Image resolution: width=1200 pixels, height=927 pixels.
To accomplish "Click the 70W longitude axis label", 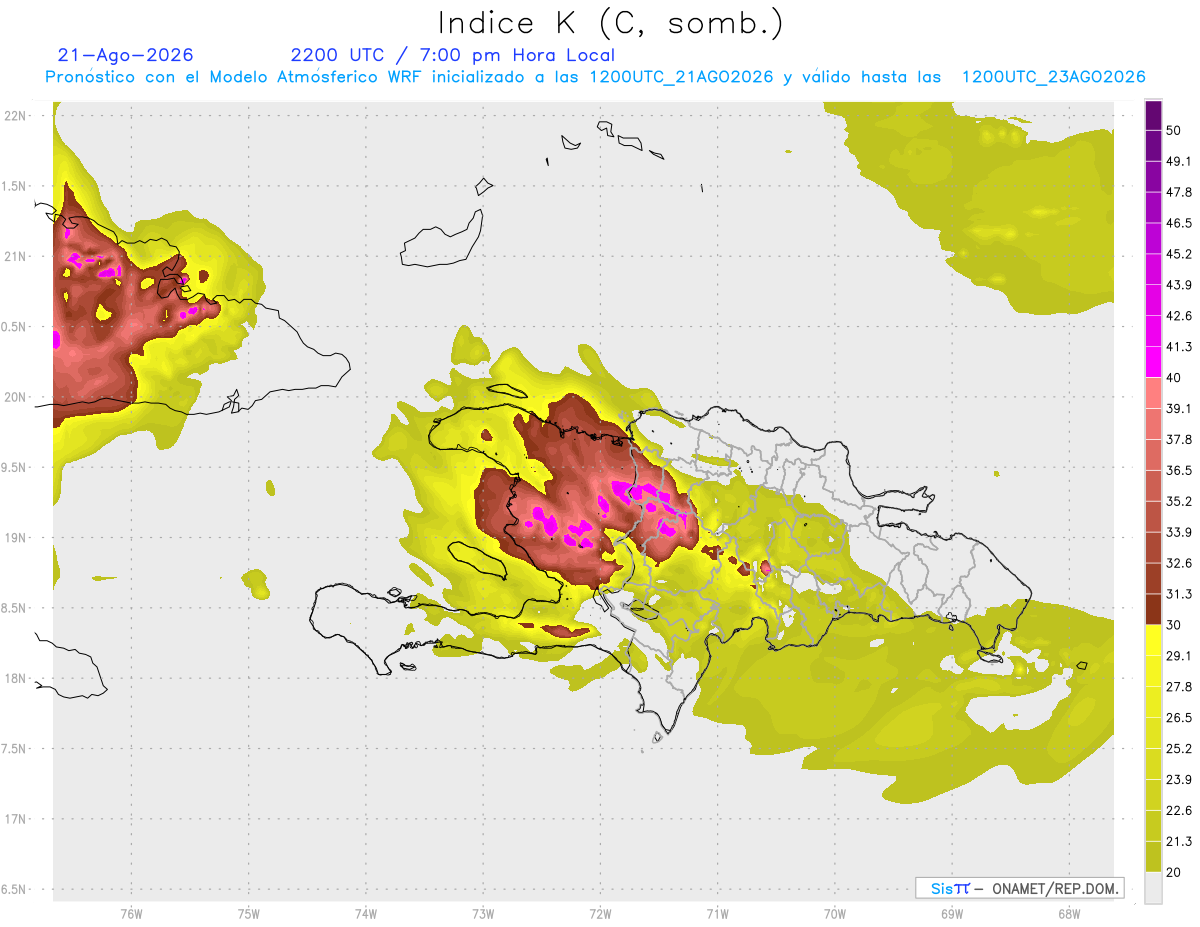I will pyautogui.click(x=834, y=914).
